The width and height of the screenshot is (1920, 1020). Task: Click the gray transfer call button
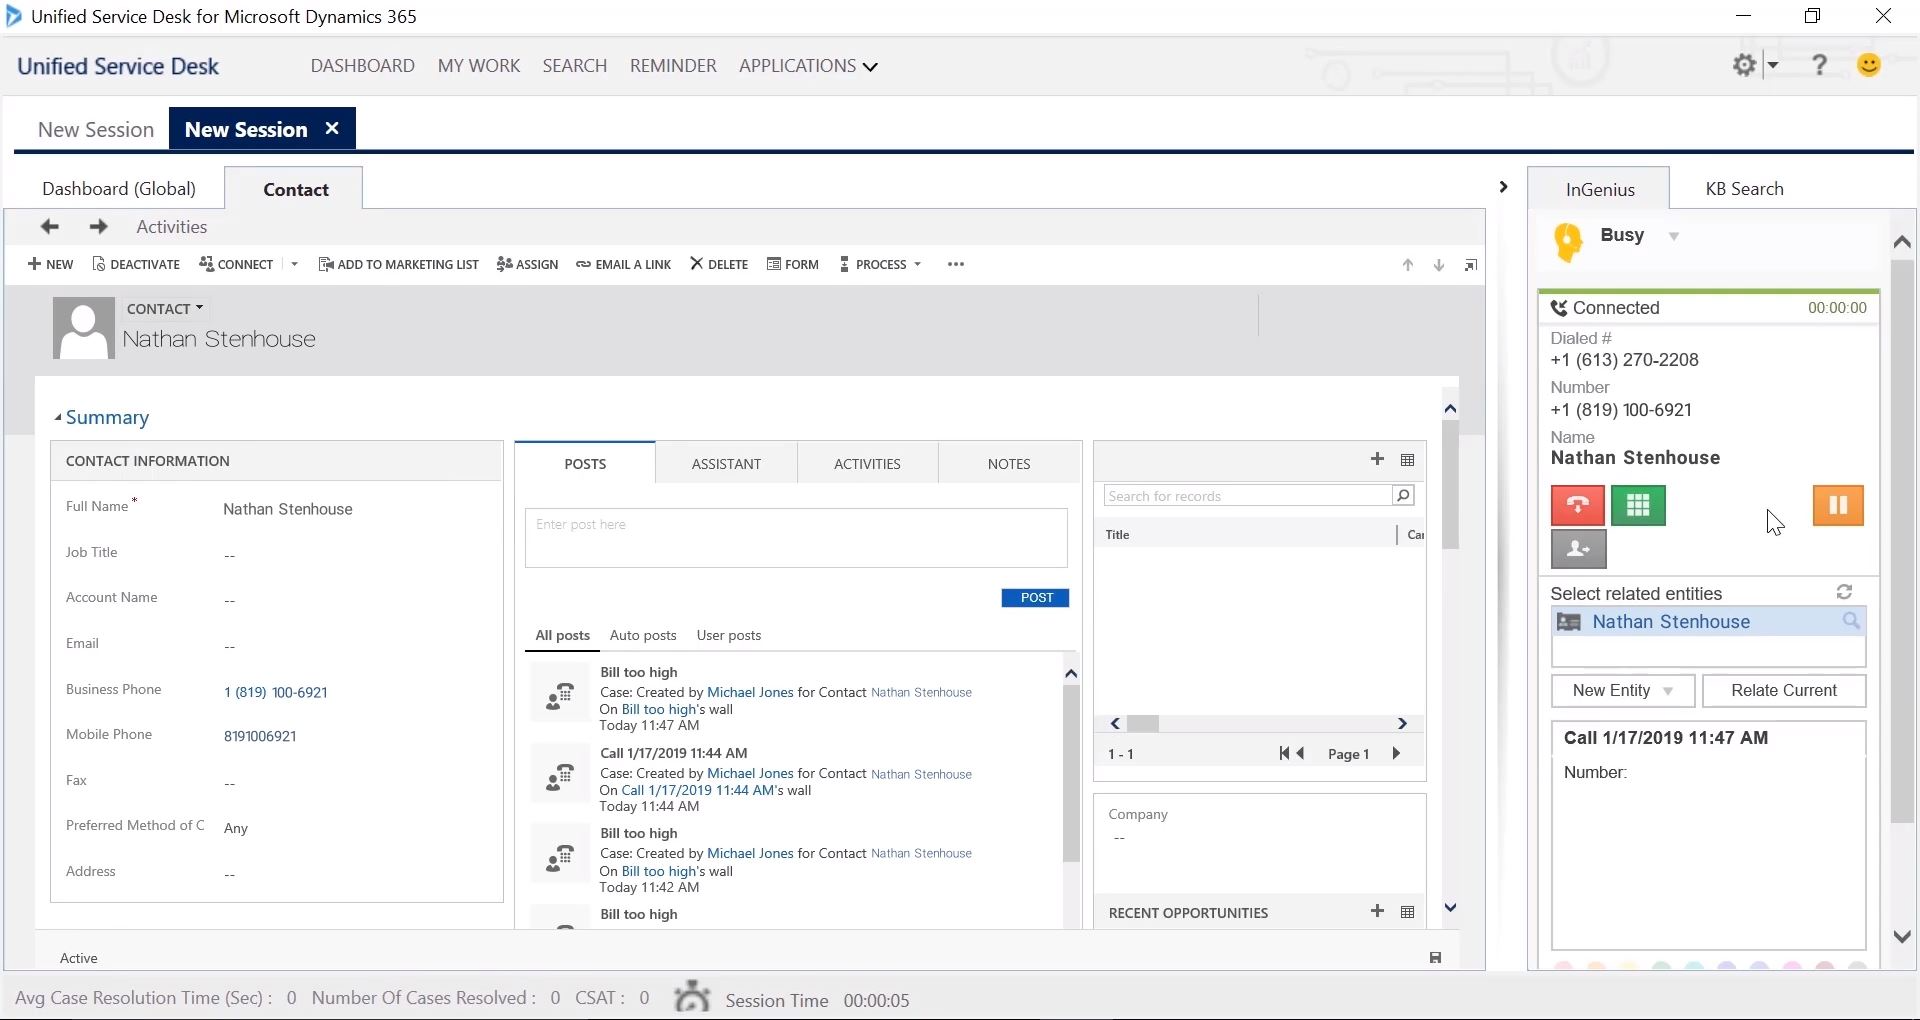click(1578, 549)
